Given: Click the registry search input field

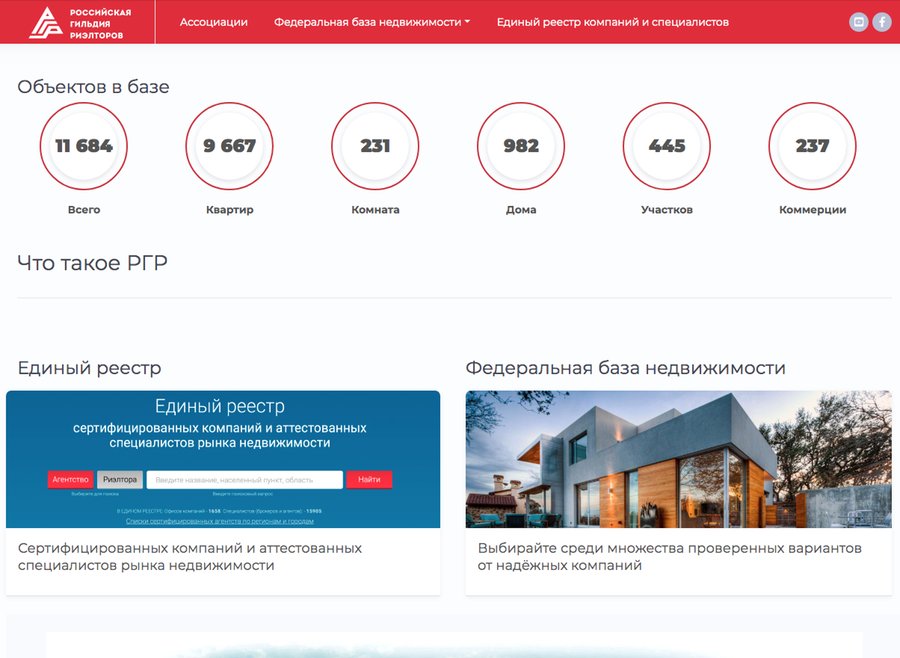Looking at the screenshot, I should click(x=244, y=480).
